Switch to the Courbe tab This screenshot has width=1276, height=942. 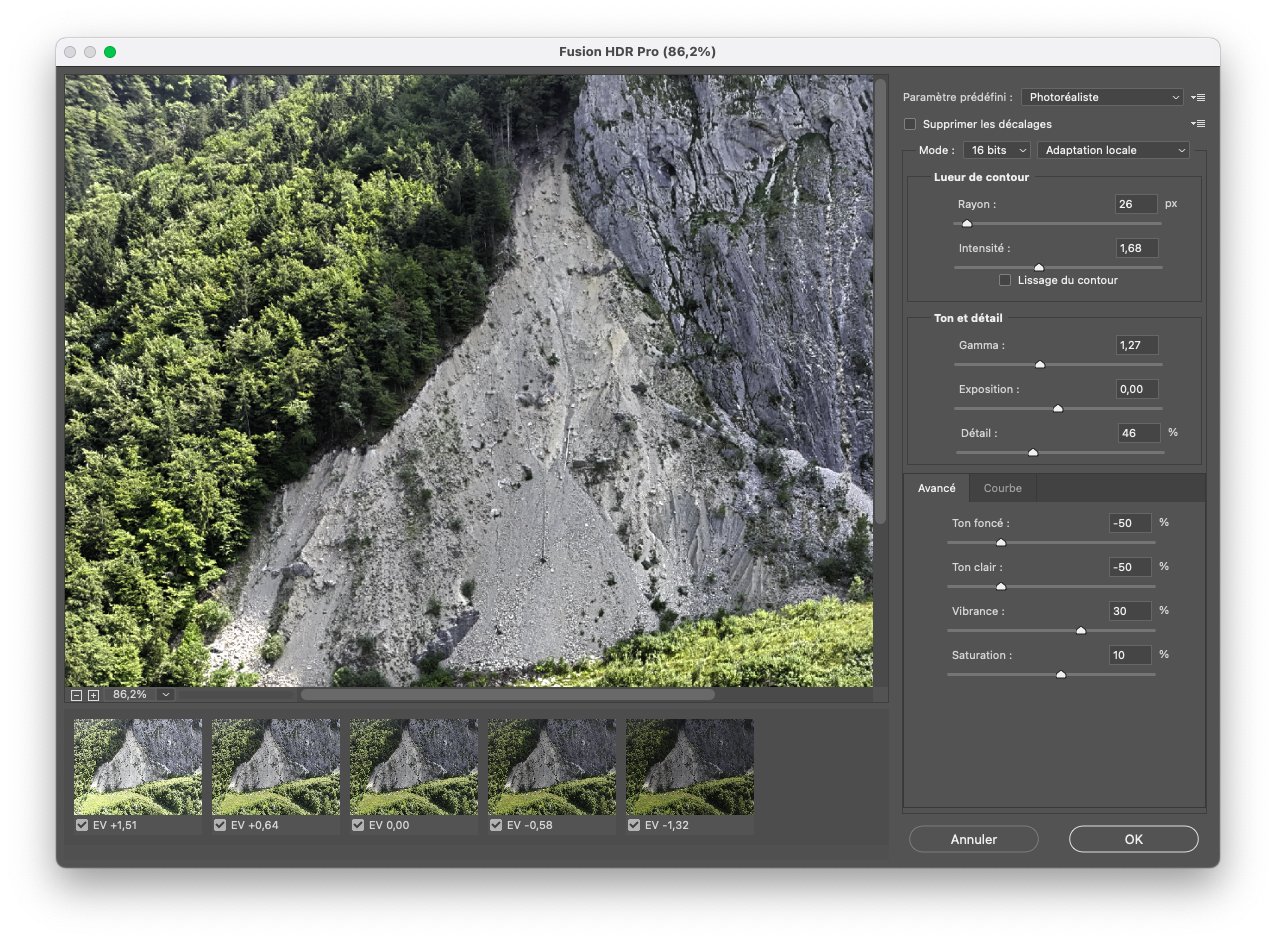click(x=1002, y=488)
